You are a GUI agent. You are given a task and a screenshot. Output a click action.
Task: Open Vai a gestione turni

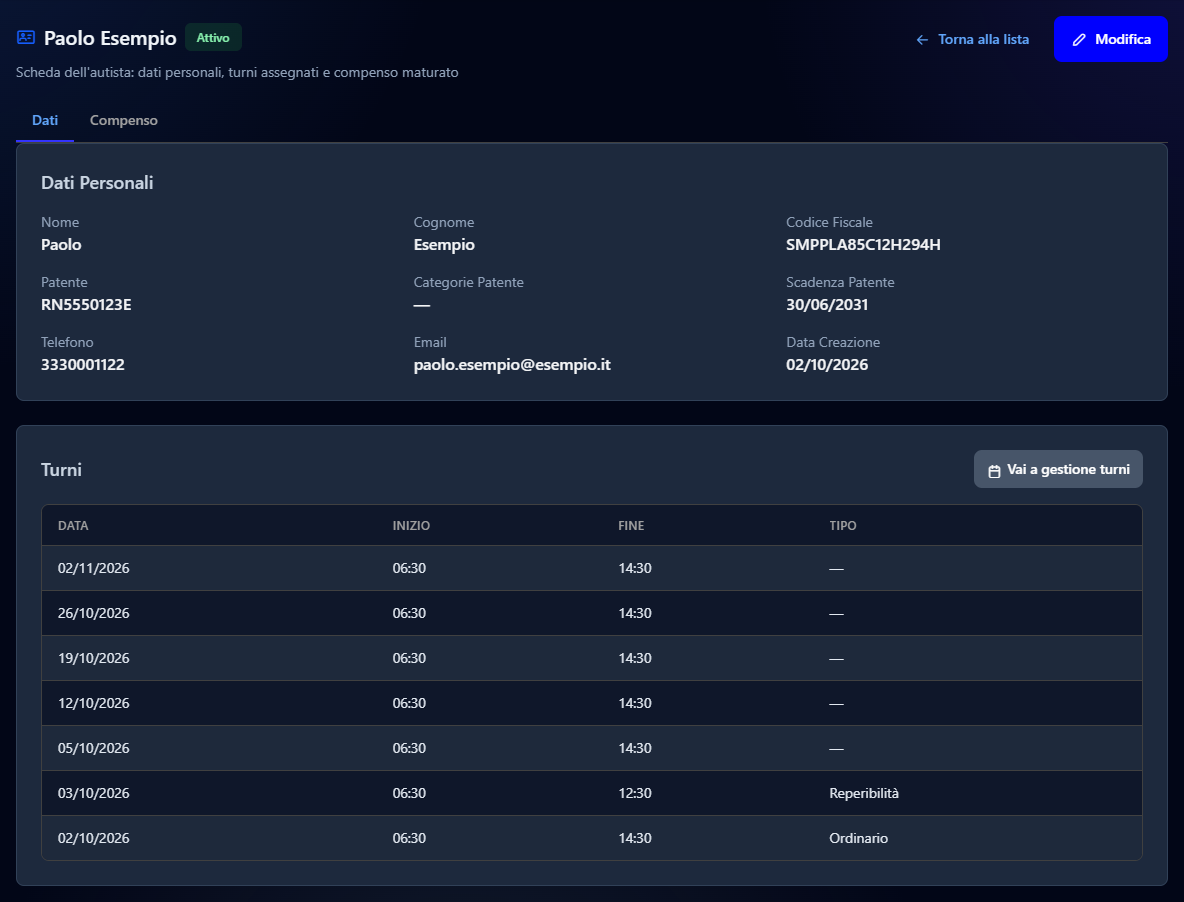tap(1058, 469)
